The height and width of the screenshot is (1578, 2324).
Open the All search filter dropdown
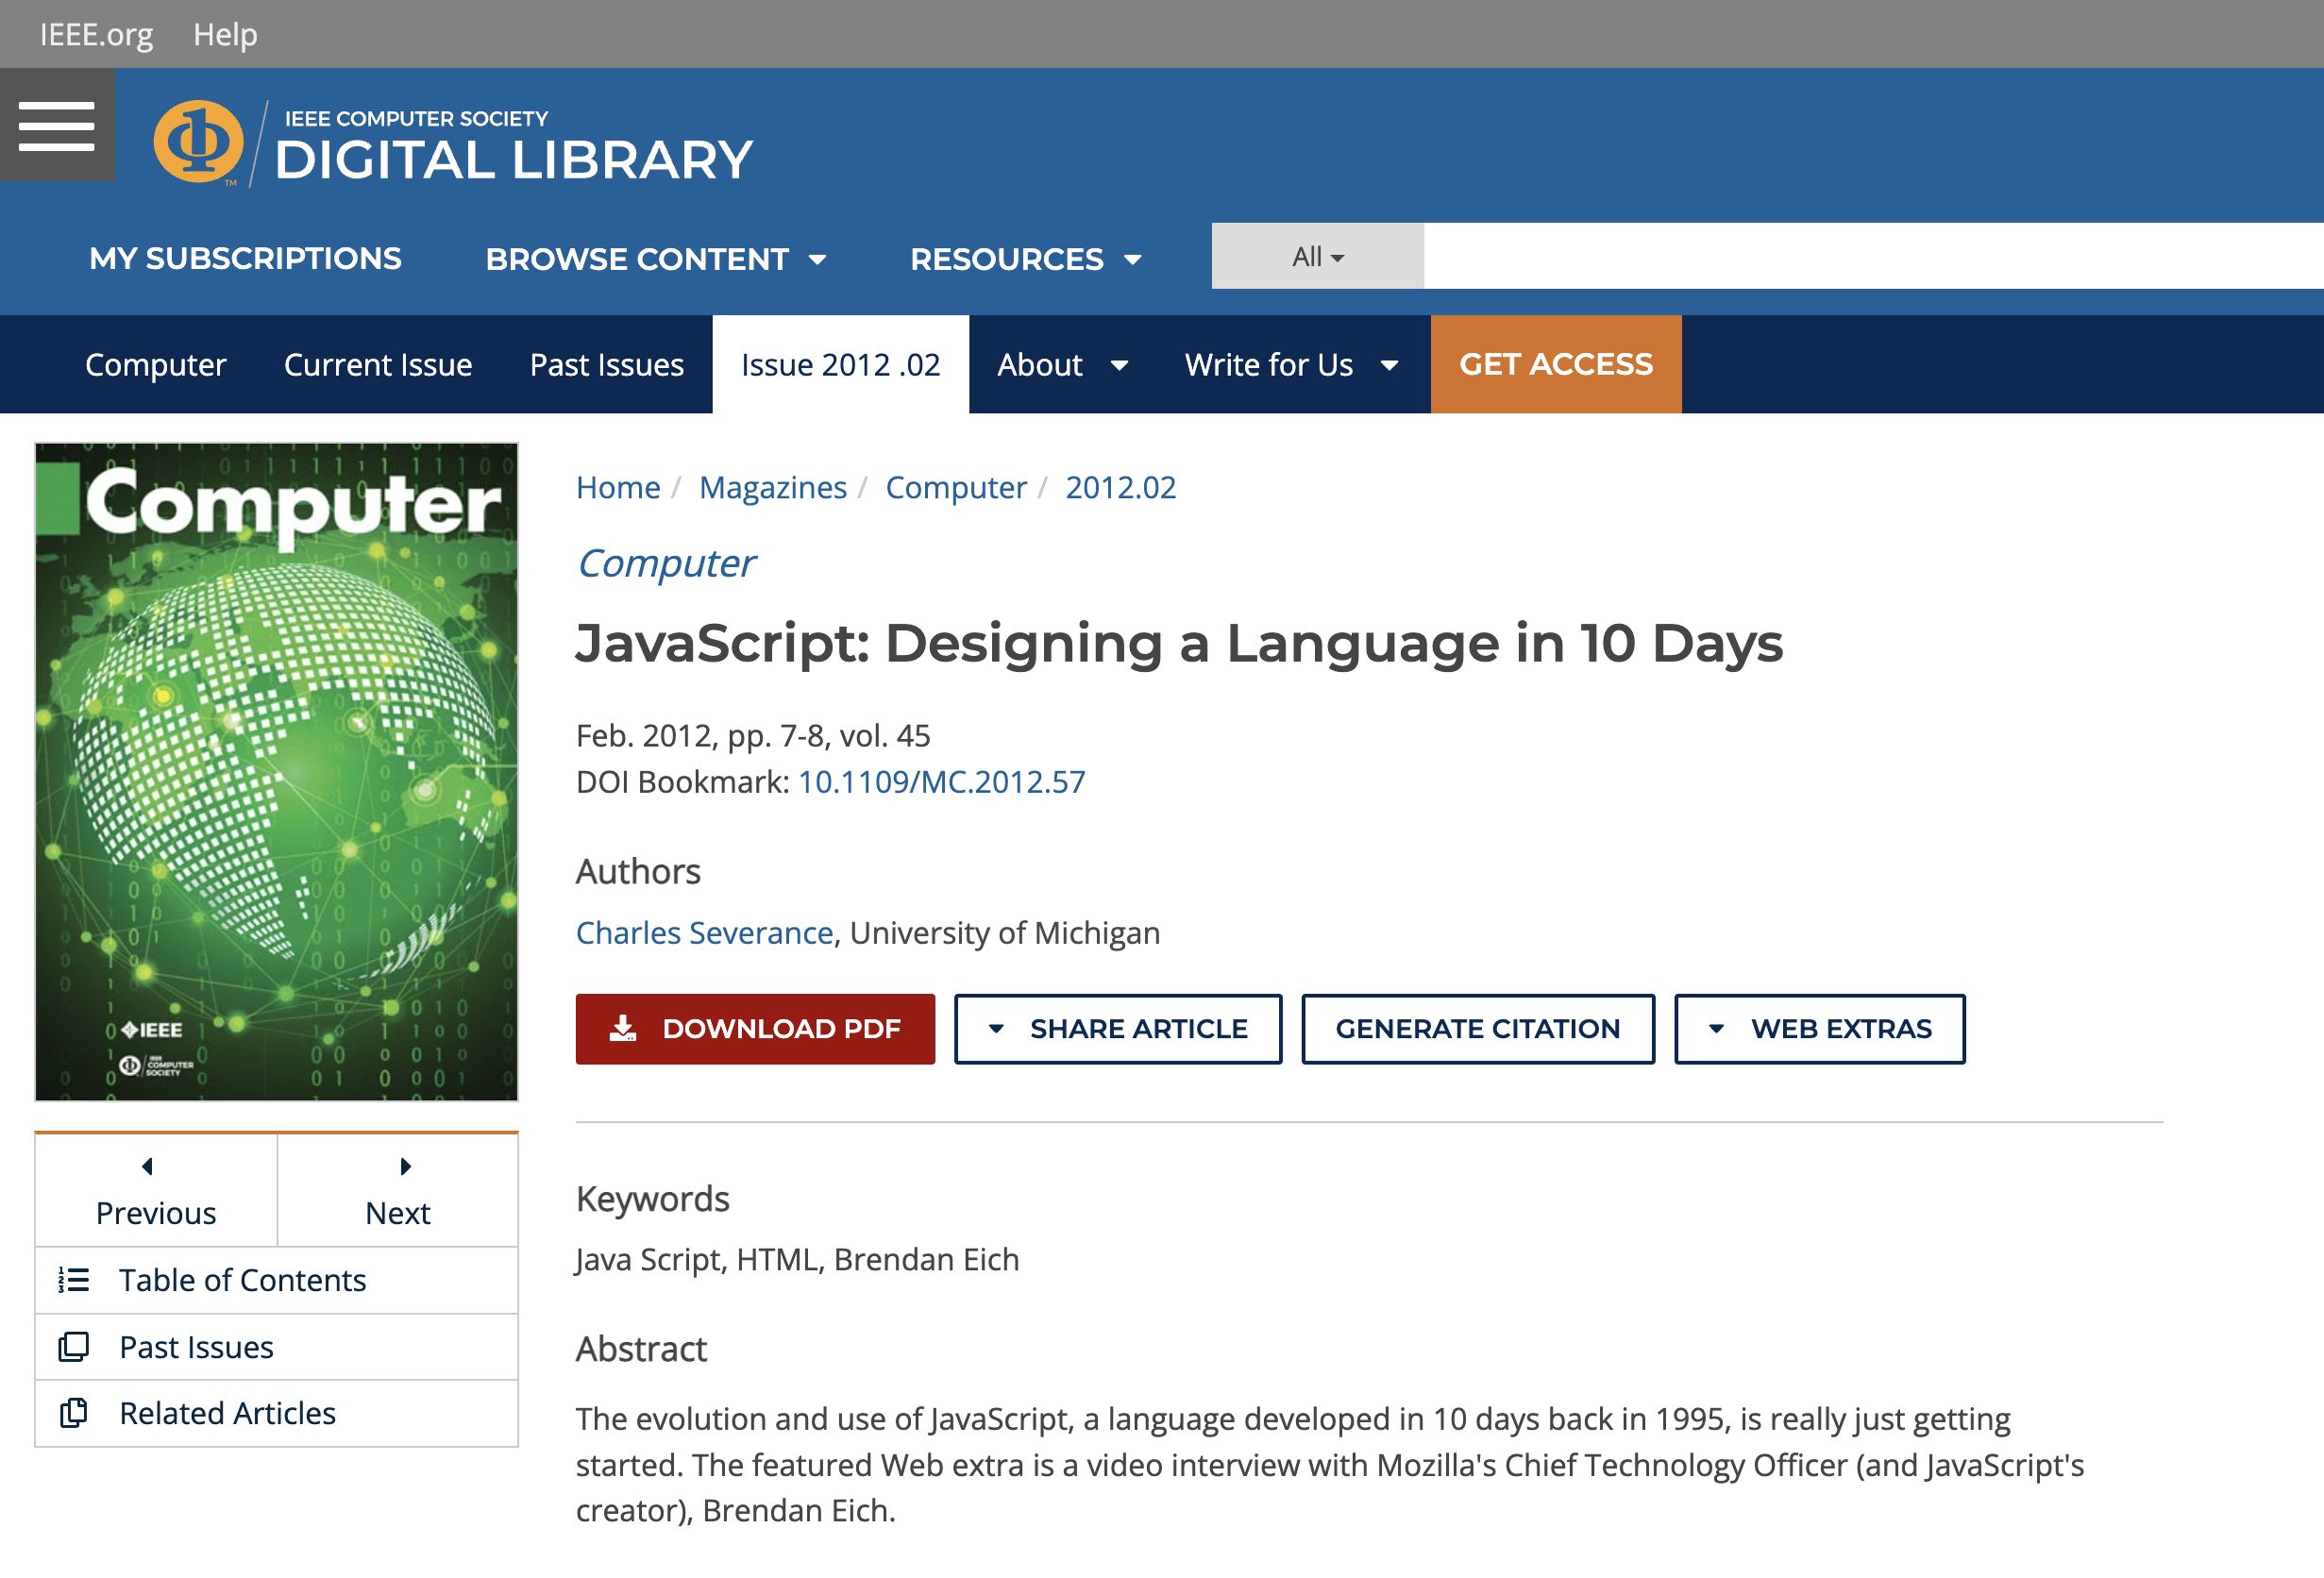1317,257
